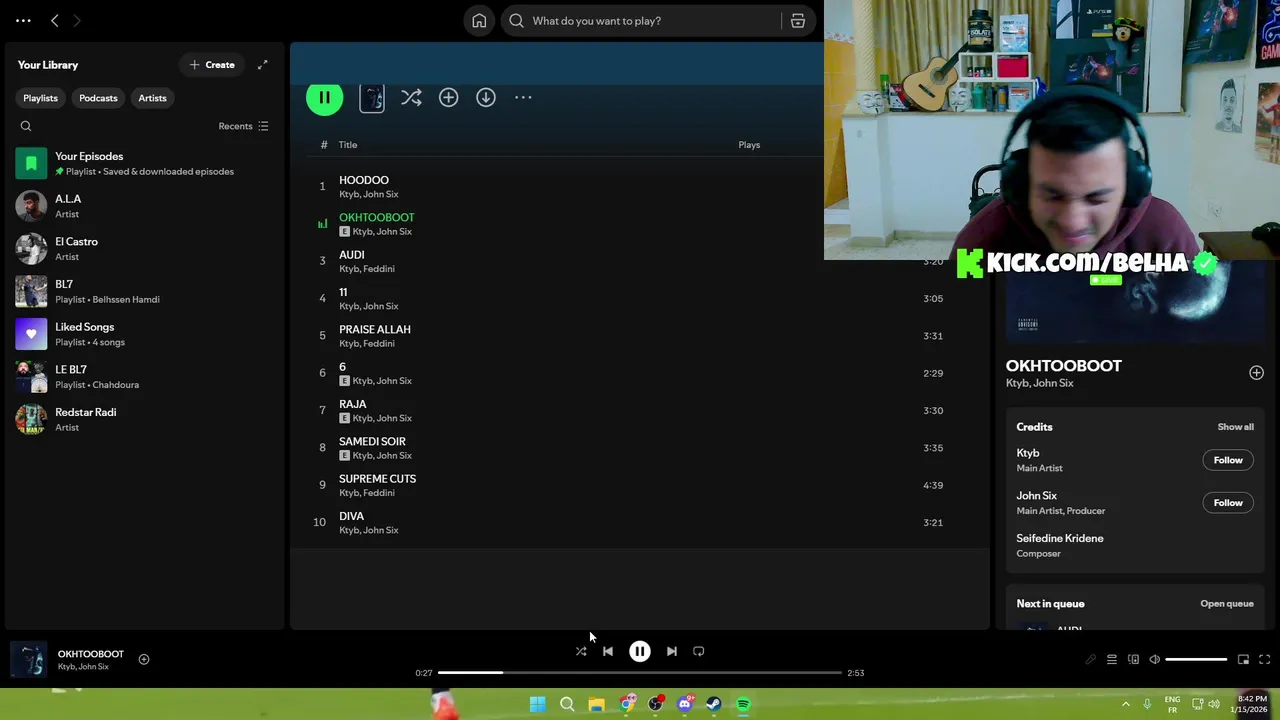This screenshot has width=1280, height=720.
Task: Toggle the queue view icon
Action: 1112,660
